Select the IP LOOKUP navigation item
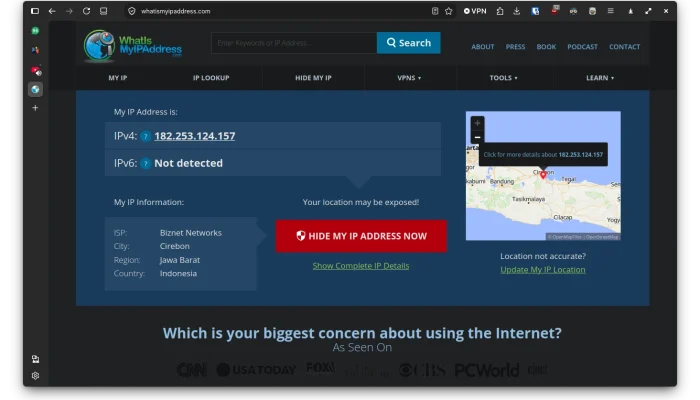This screenshot has height=400, width=700. click(211, 78)
